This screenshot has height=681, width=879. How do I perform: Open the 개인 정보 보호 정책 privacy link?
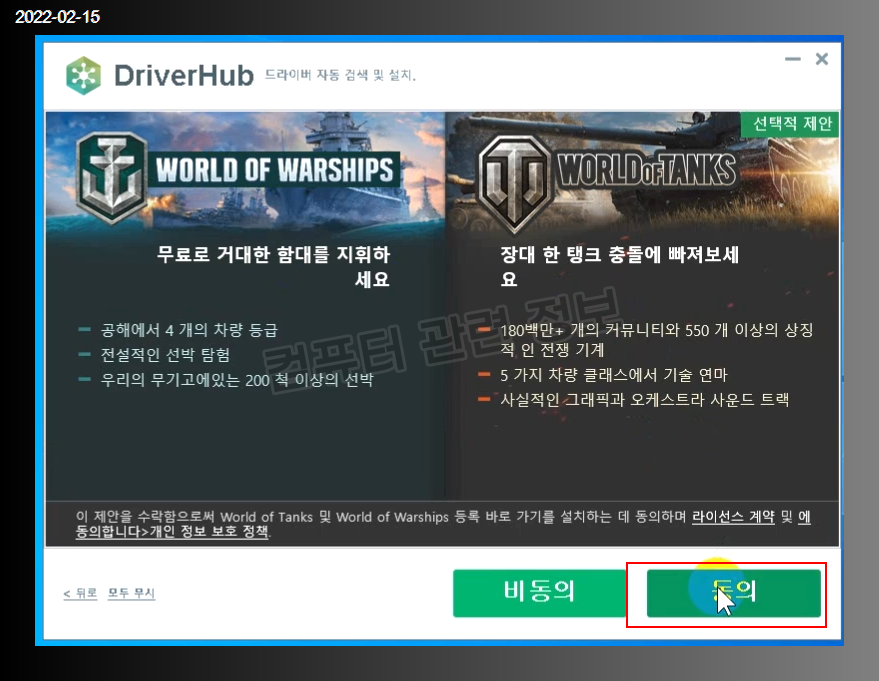pos(209,531)
